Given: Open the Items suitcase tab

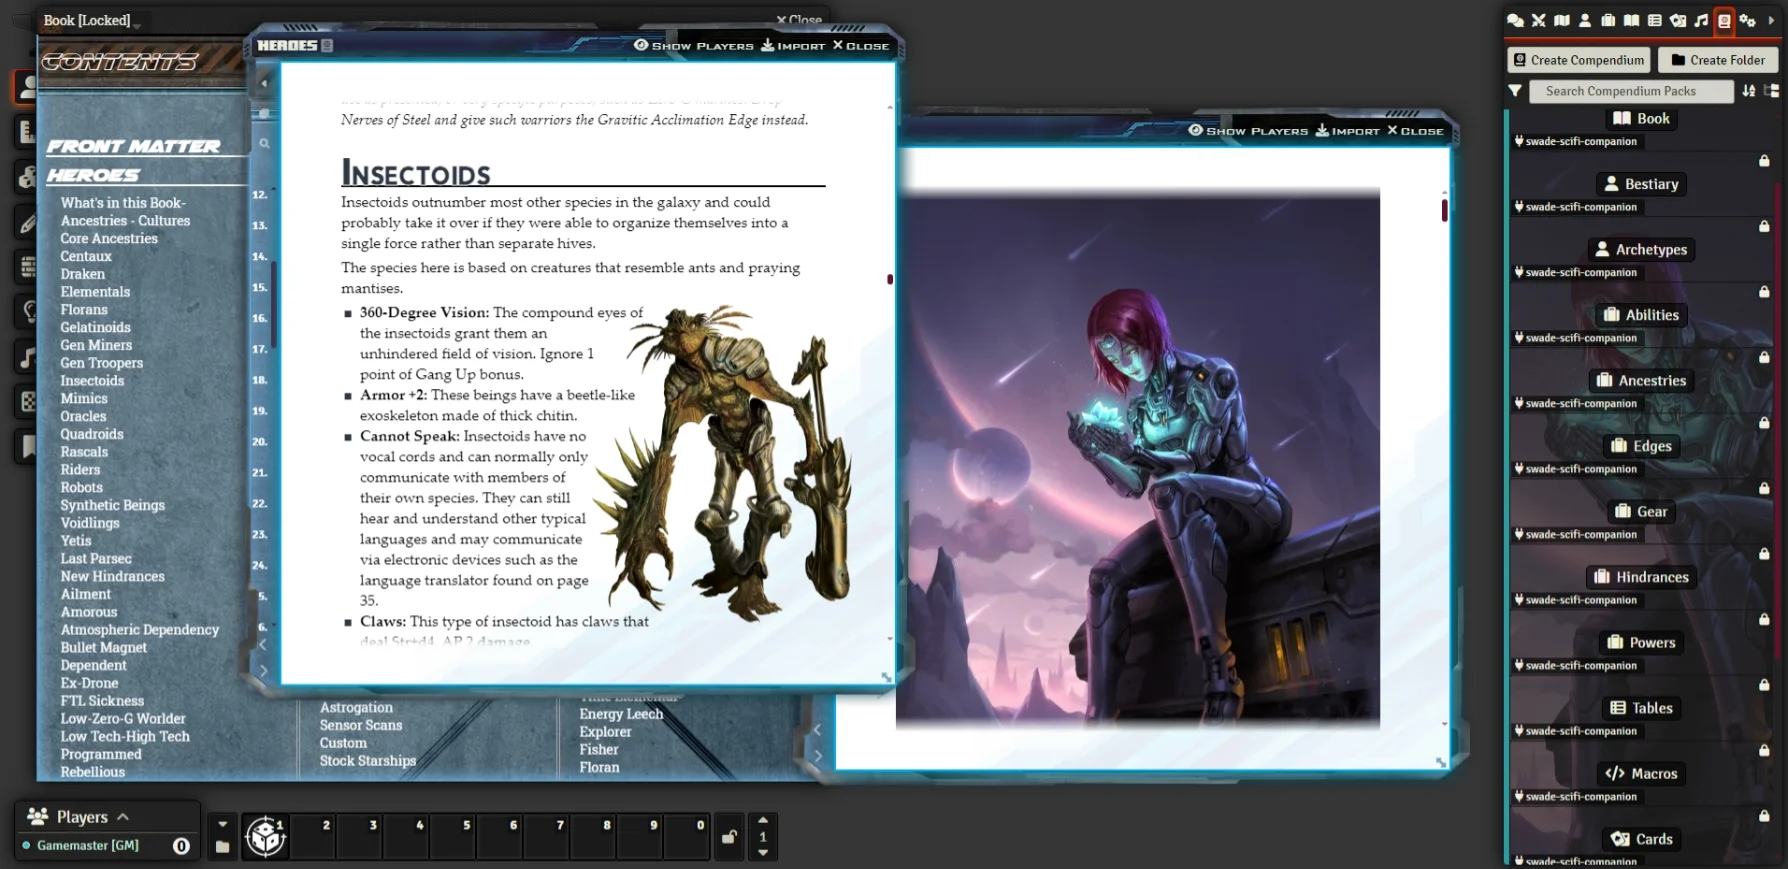Looking at the screenshot, I should coord(1608,20).
